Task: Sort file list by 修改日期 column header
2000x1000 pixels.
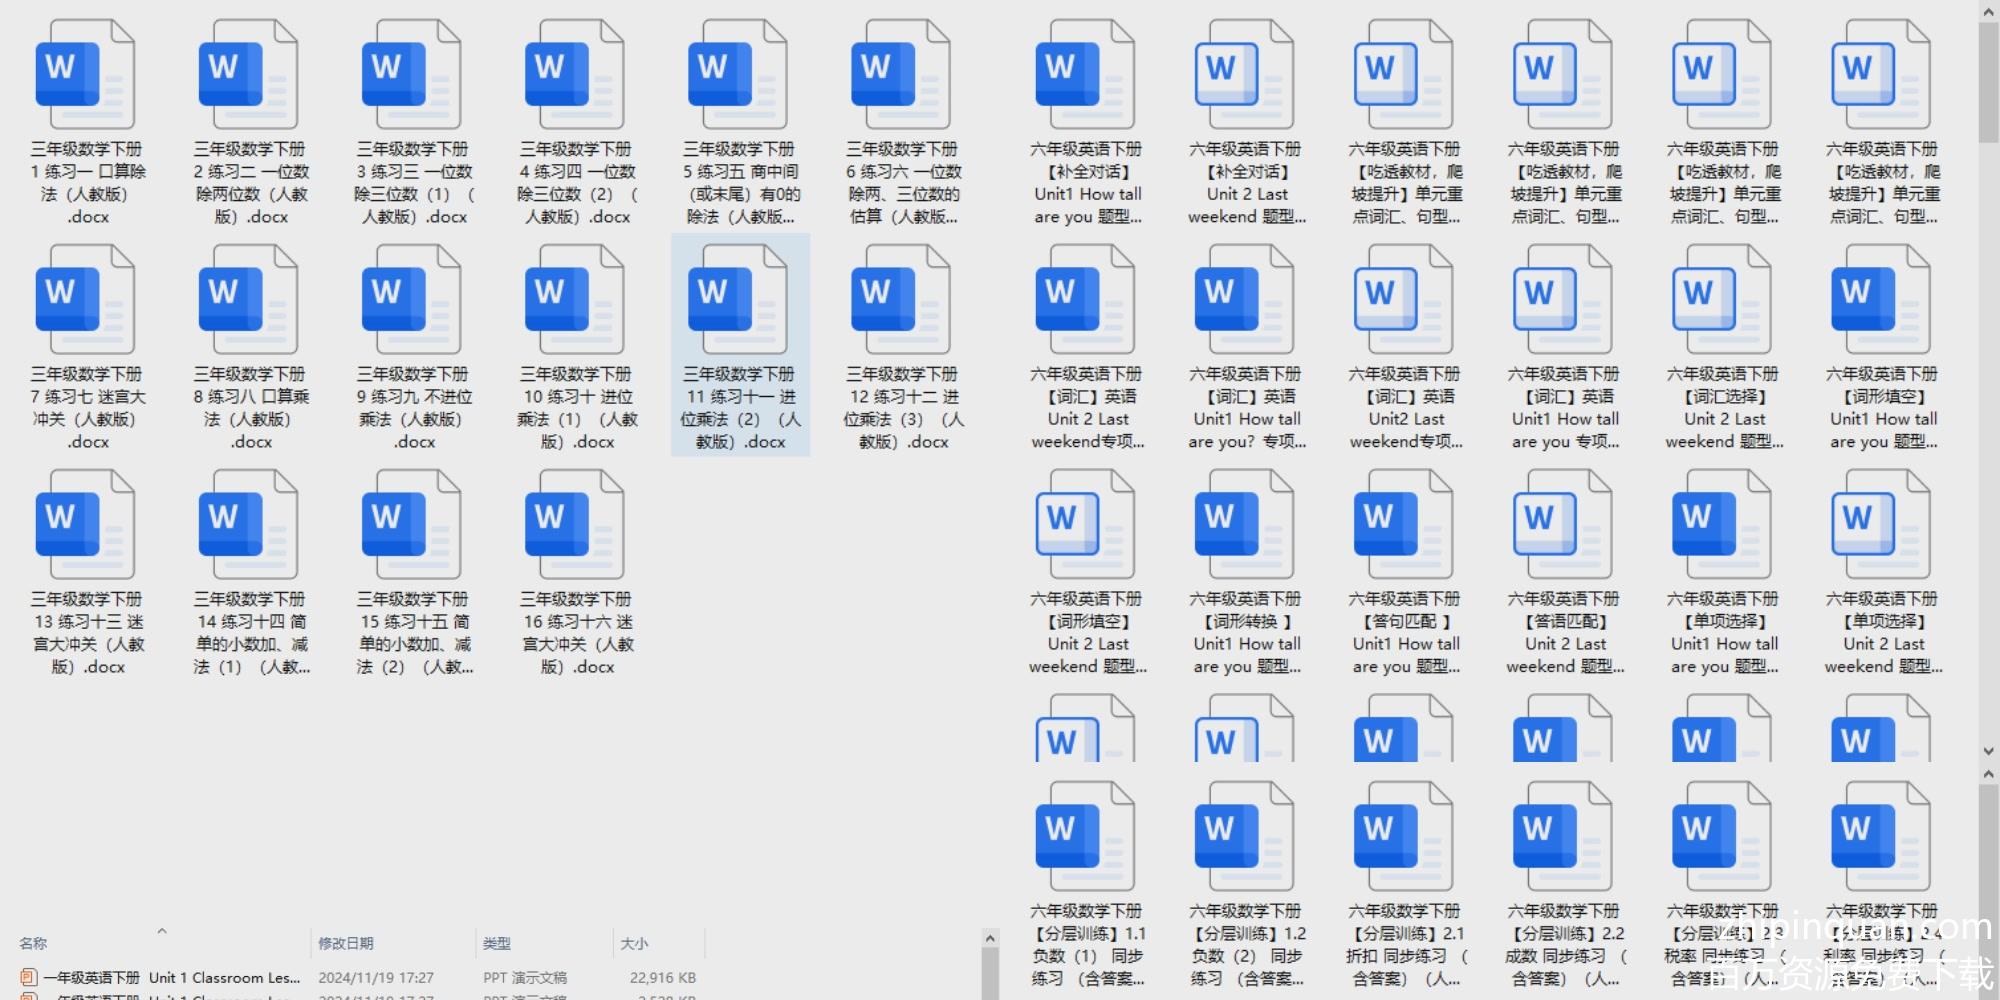Action: click(346, 943)
